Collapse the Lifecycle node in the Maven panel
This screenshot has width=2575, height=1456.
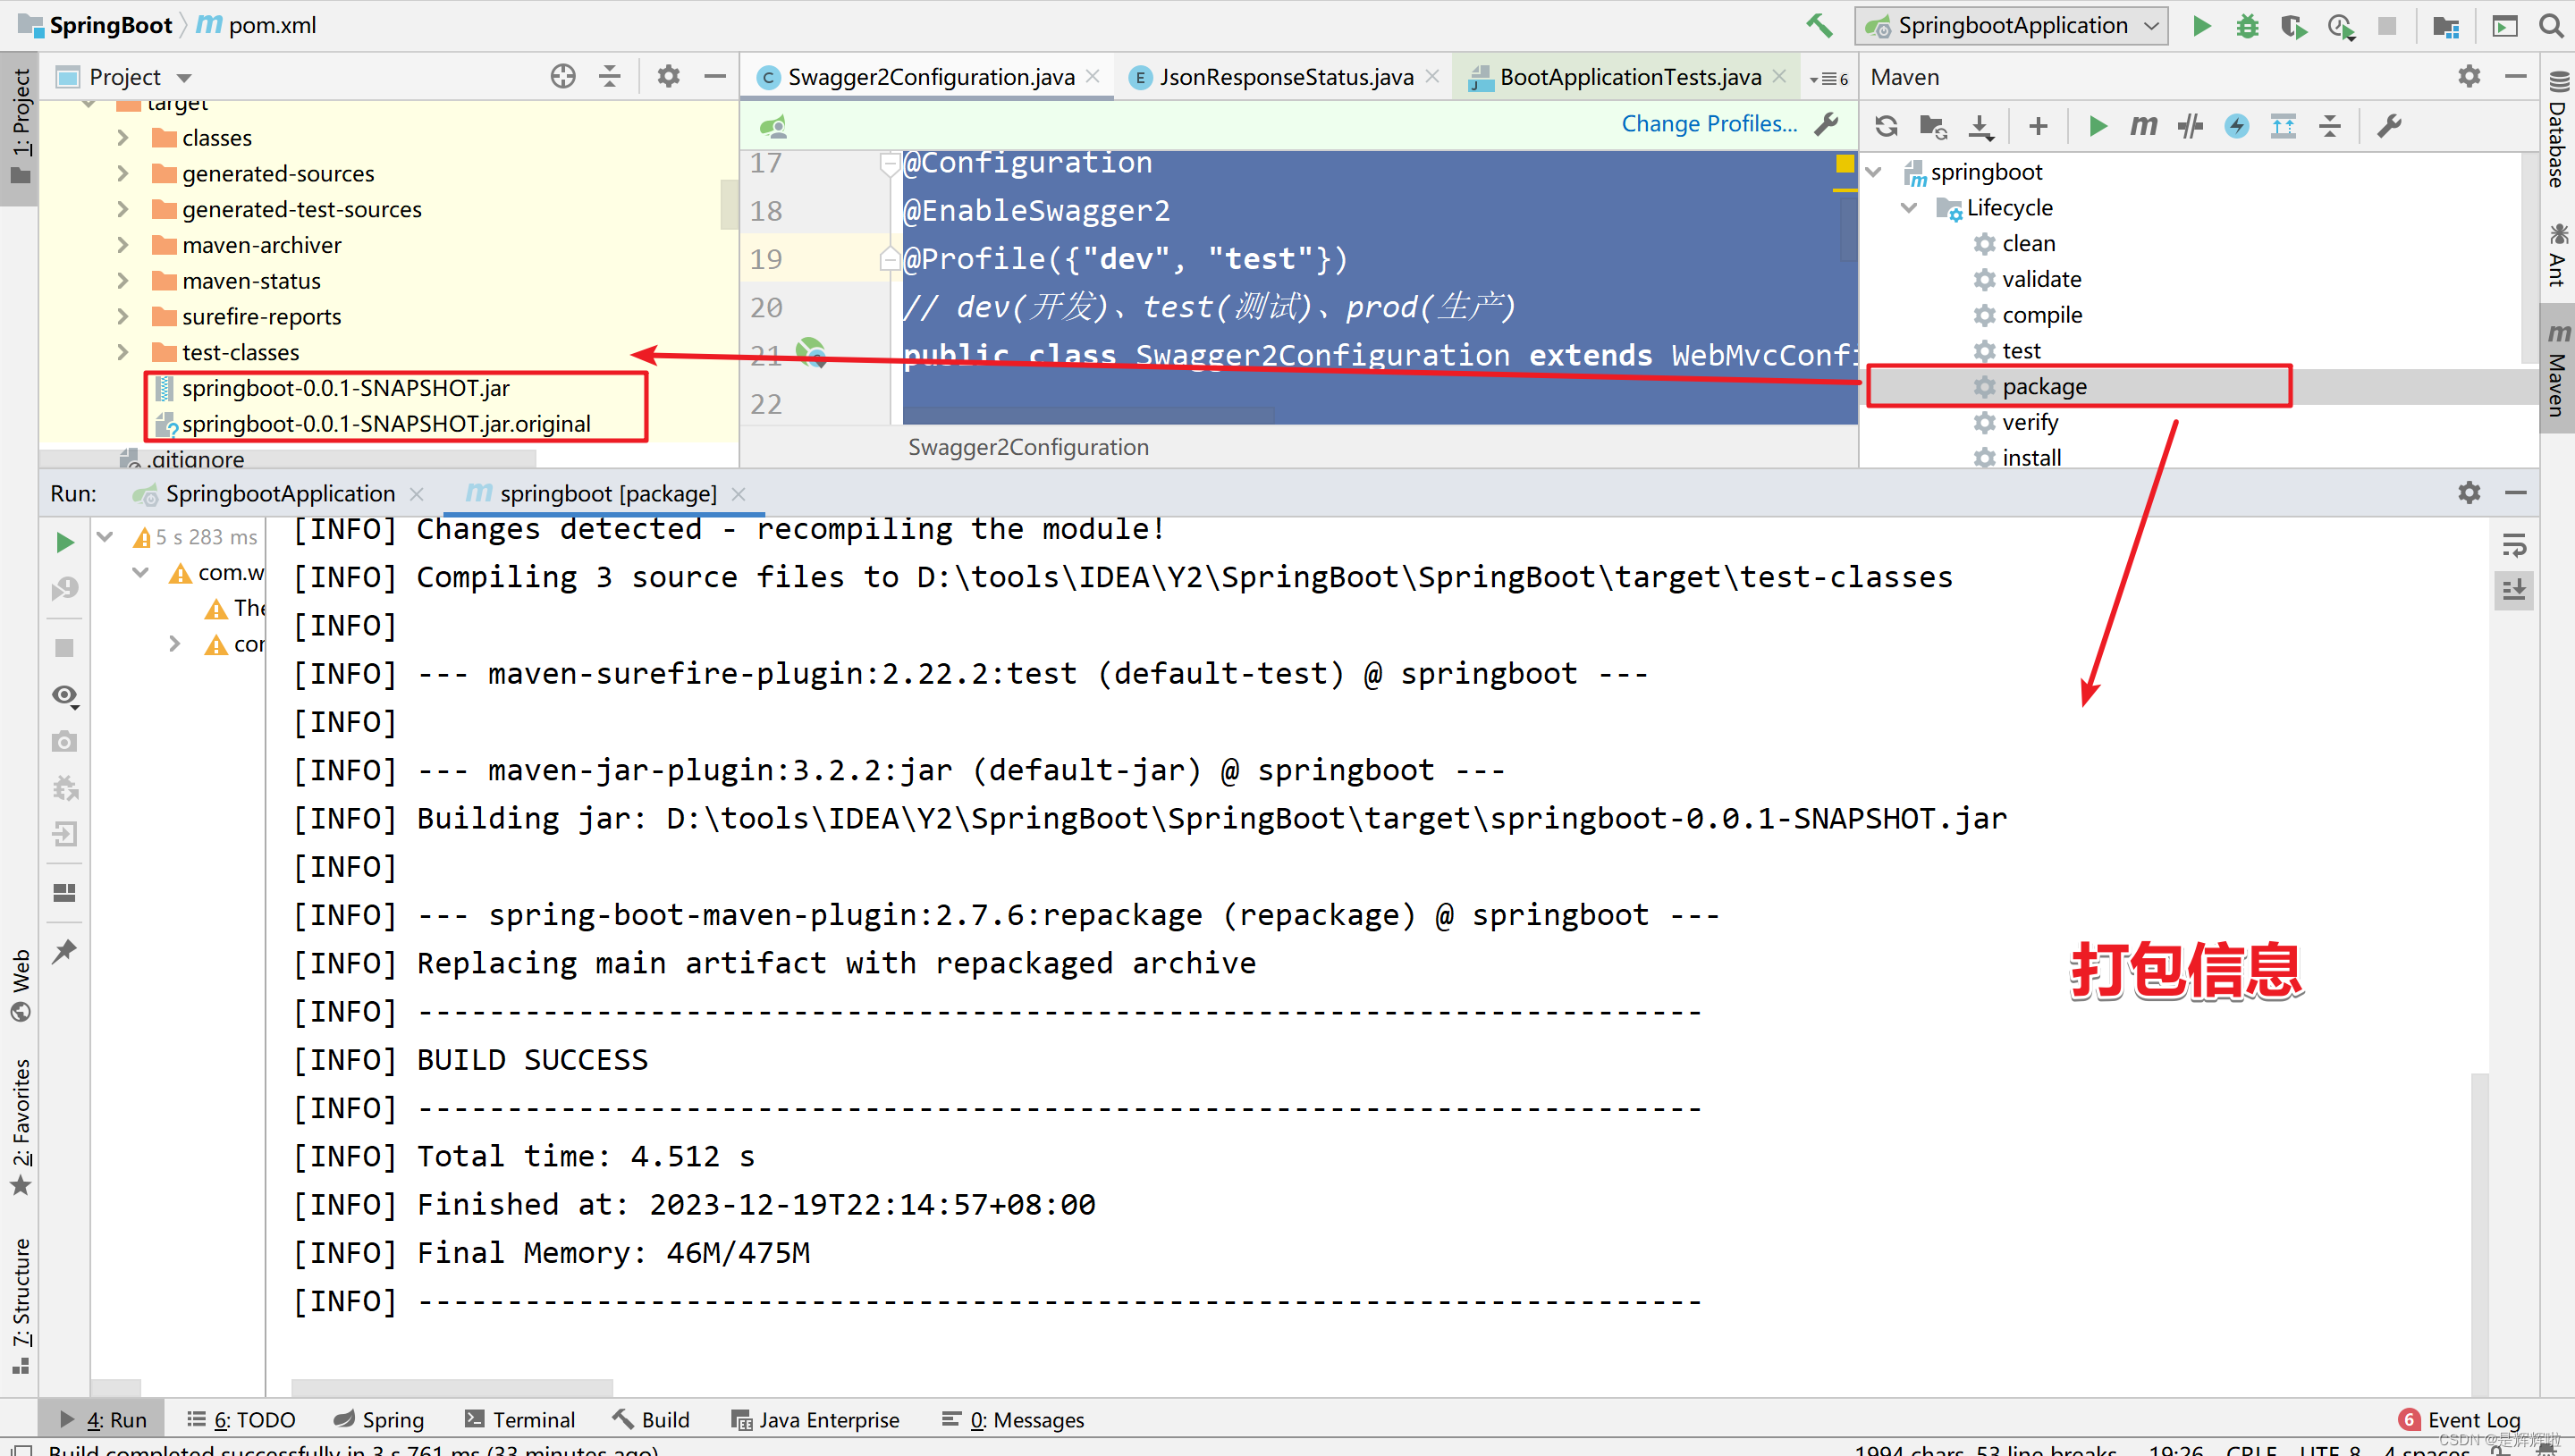click(x=1909, y=208)
